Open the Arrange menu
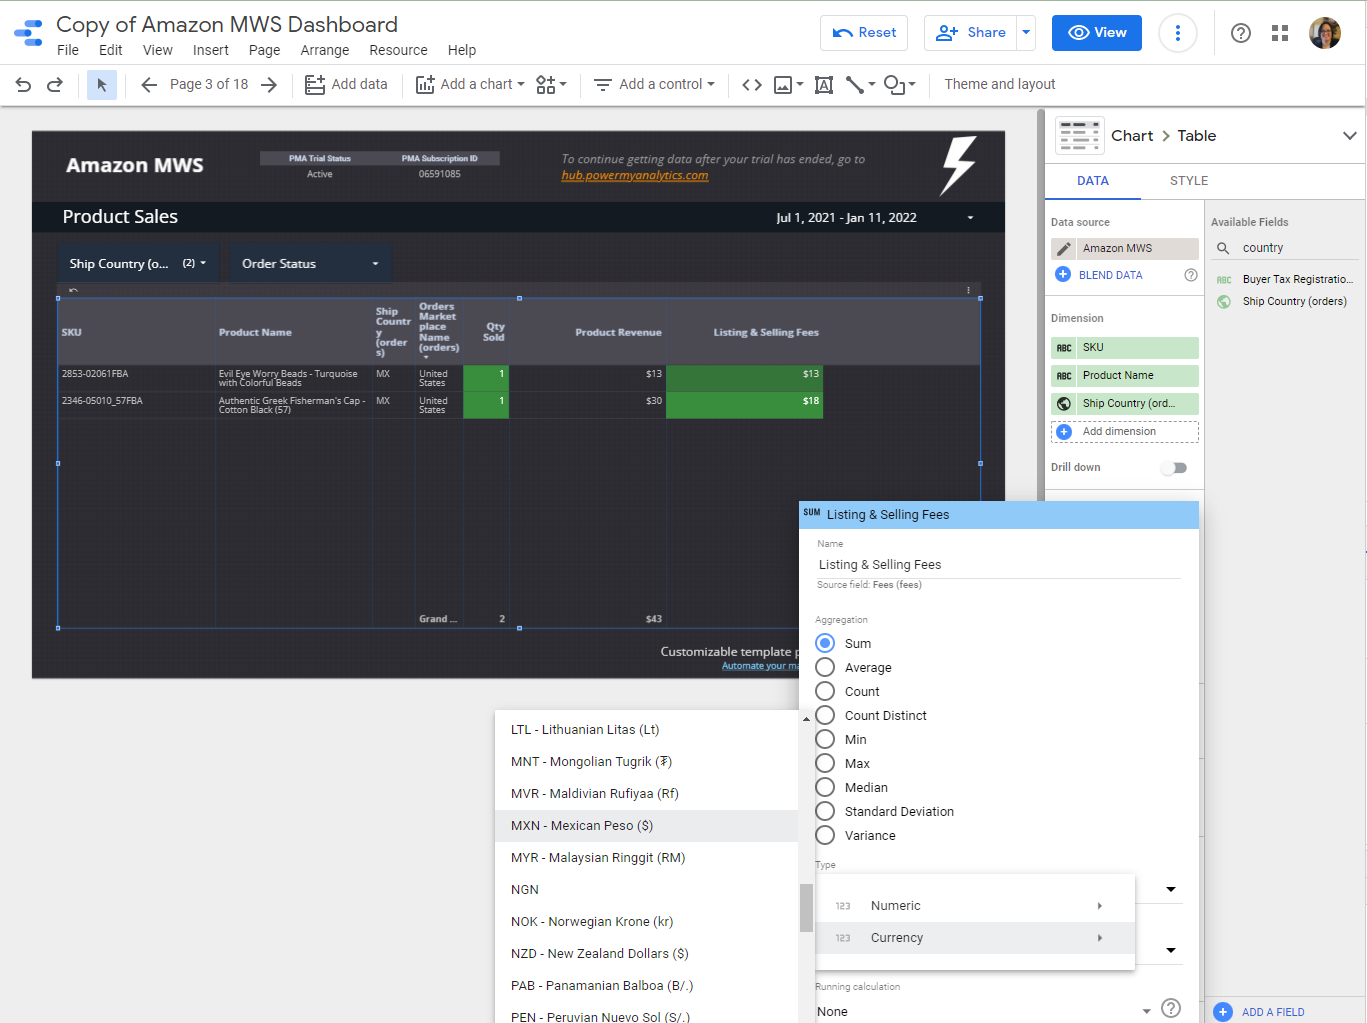 point(325,50)
